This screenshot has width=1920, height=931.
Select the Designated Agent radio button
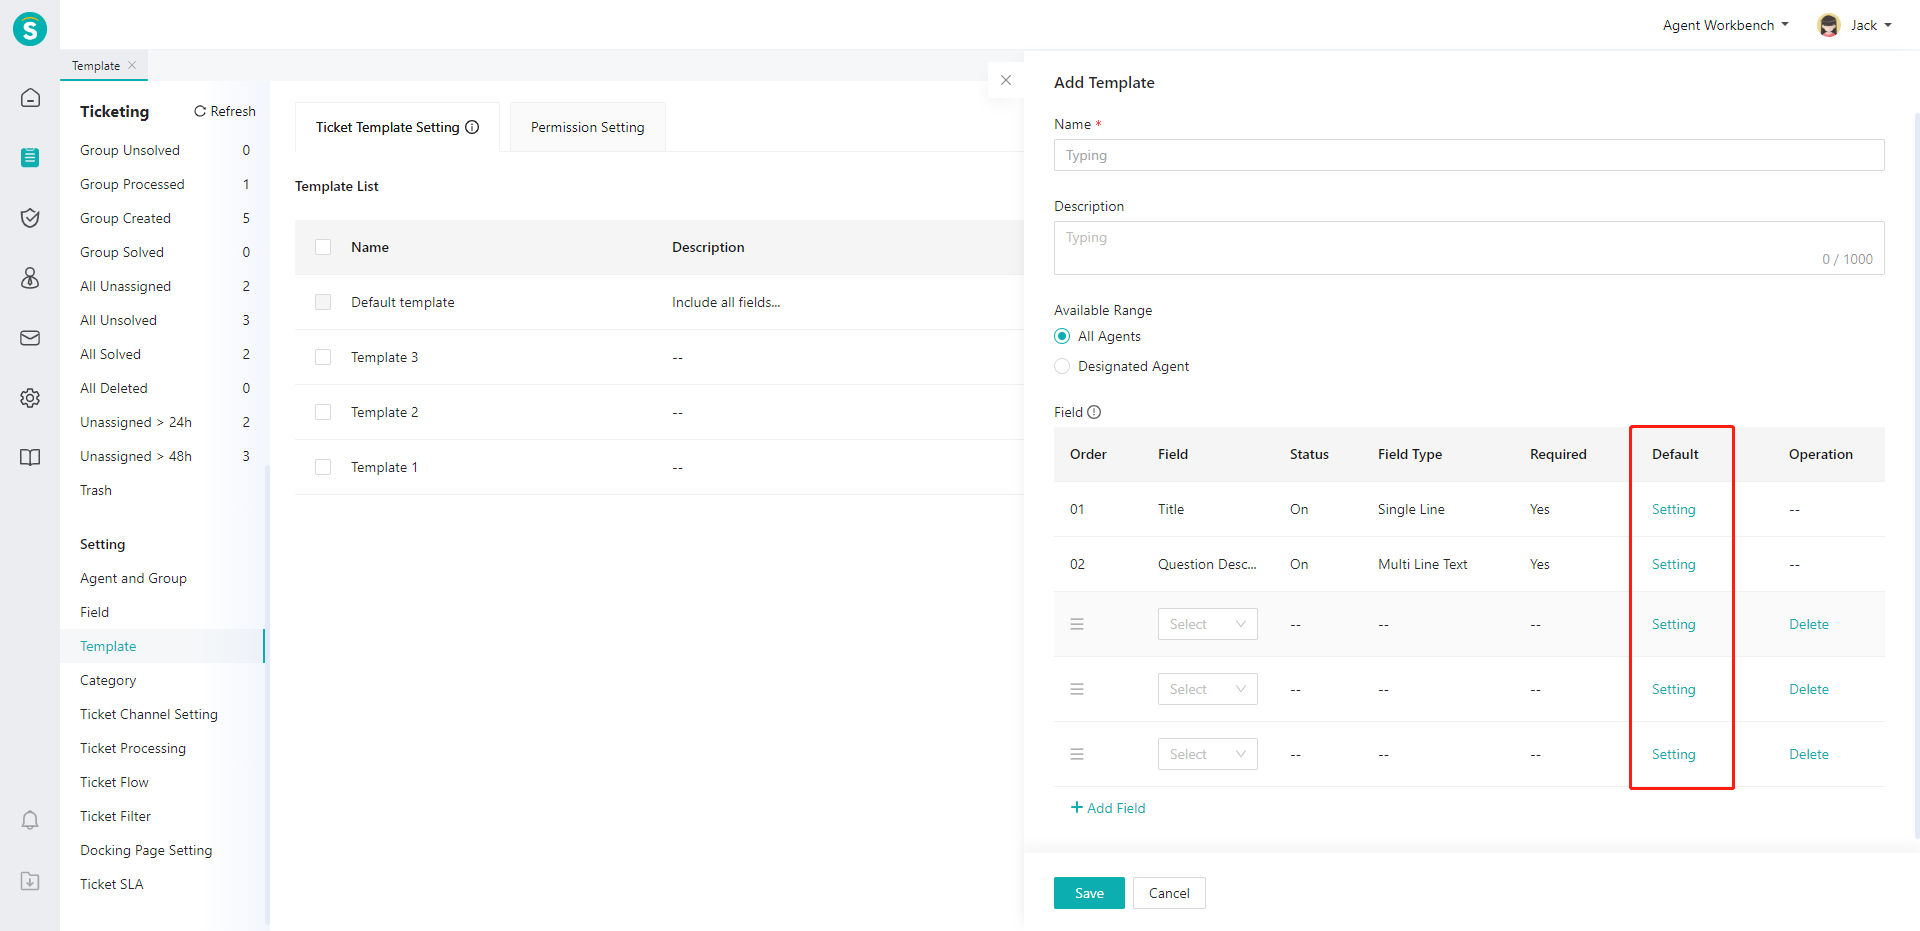[1062, 366]
